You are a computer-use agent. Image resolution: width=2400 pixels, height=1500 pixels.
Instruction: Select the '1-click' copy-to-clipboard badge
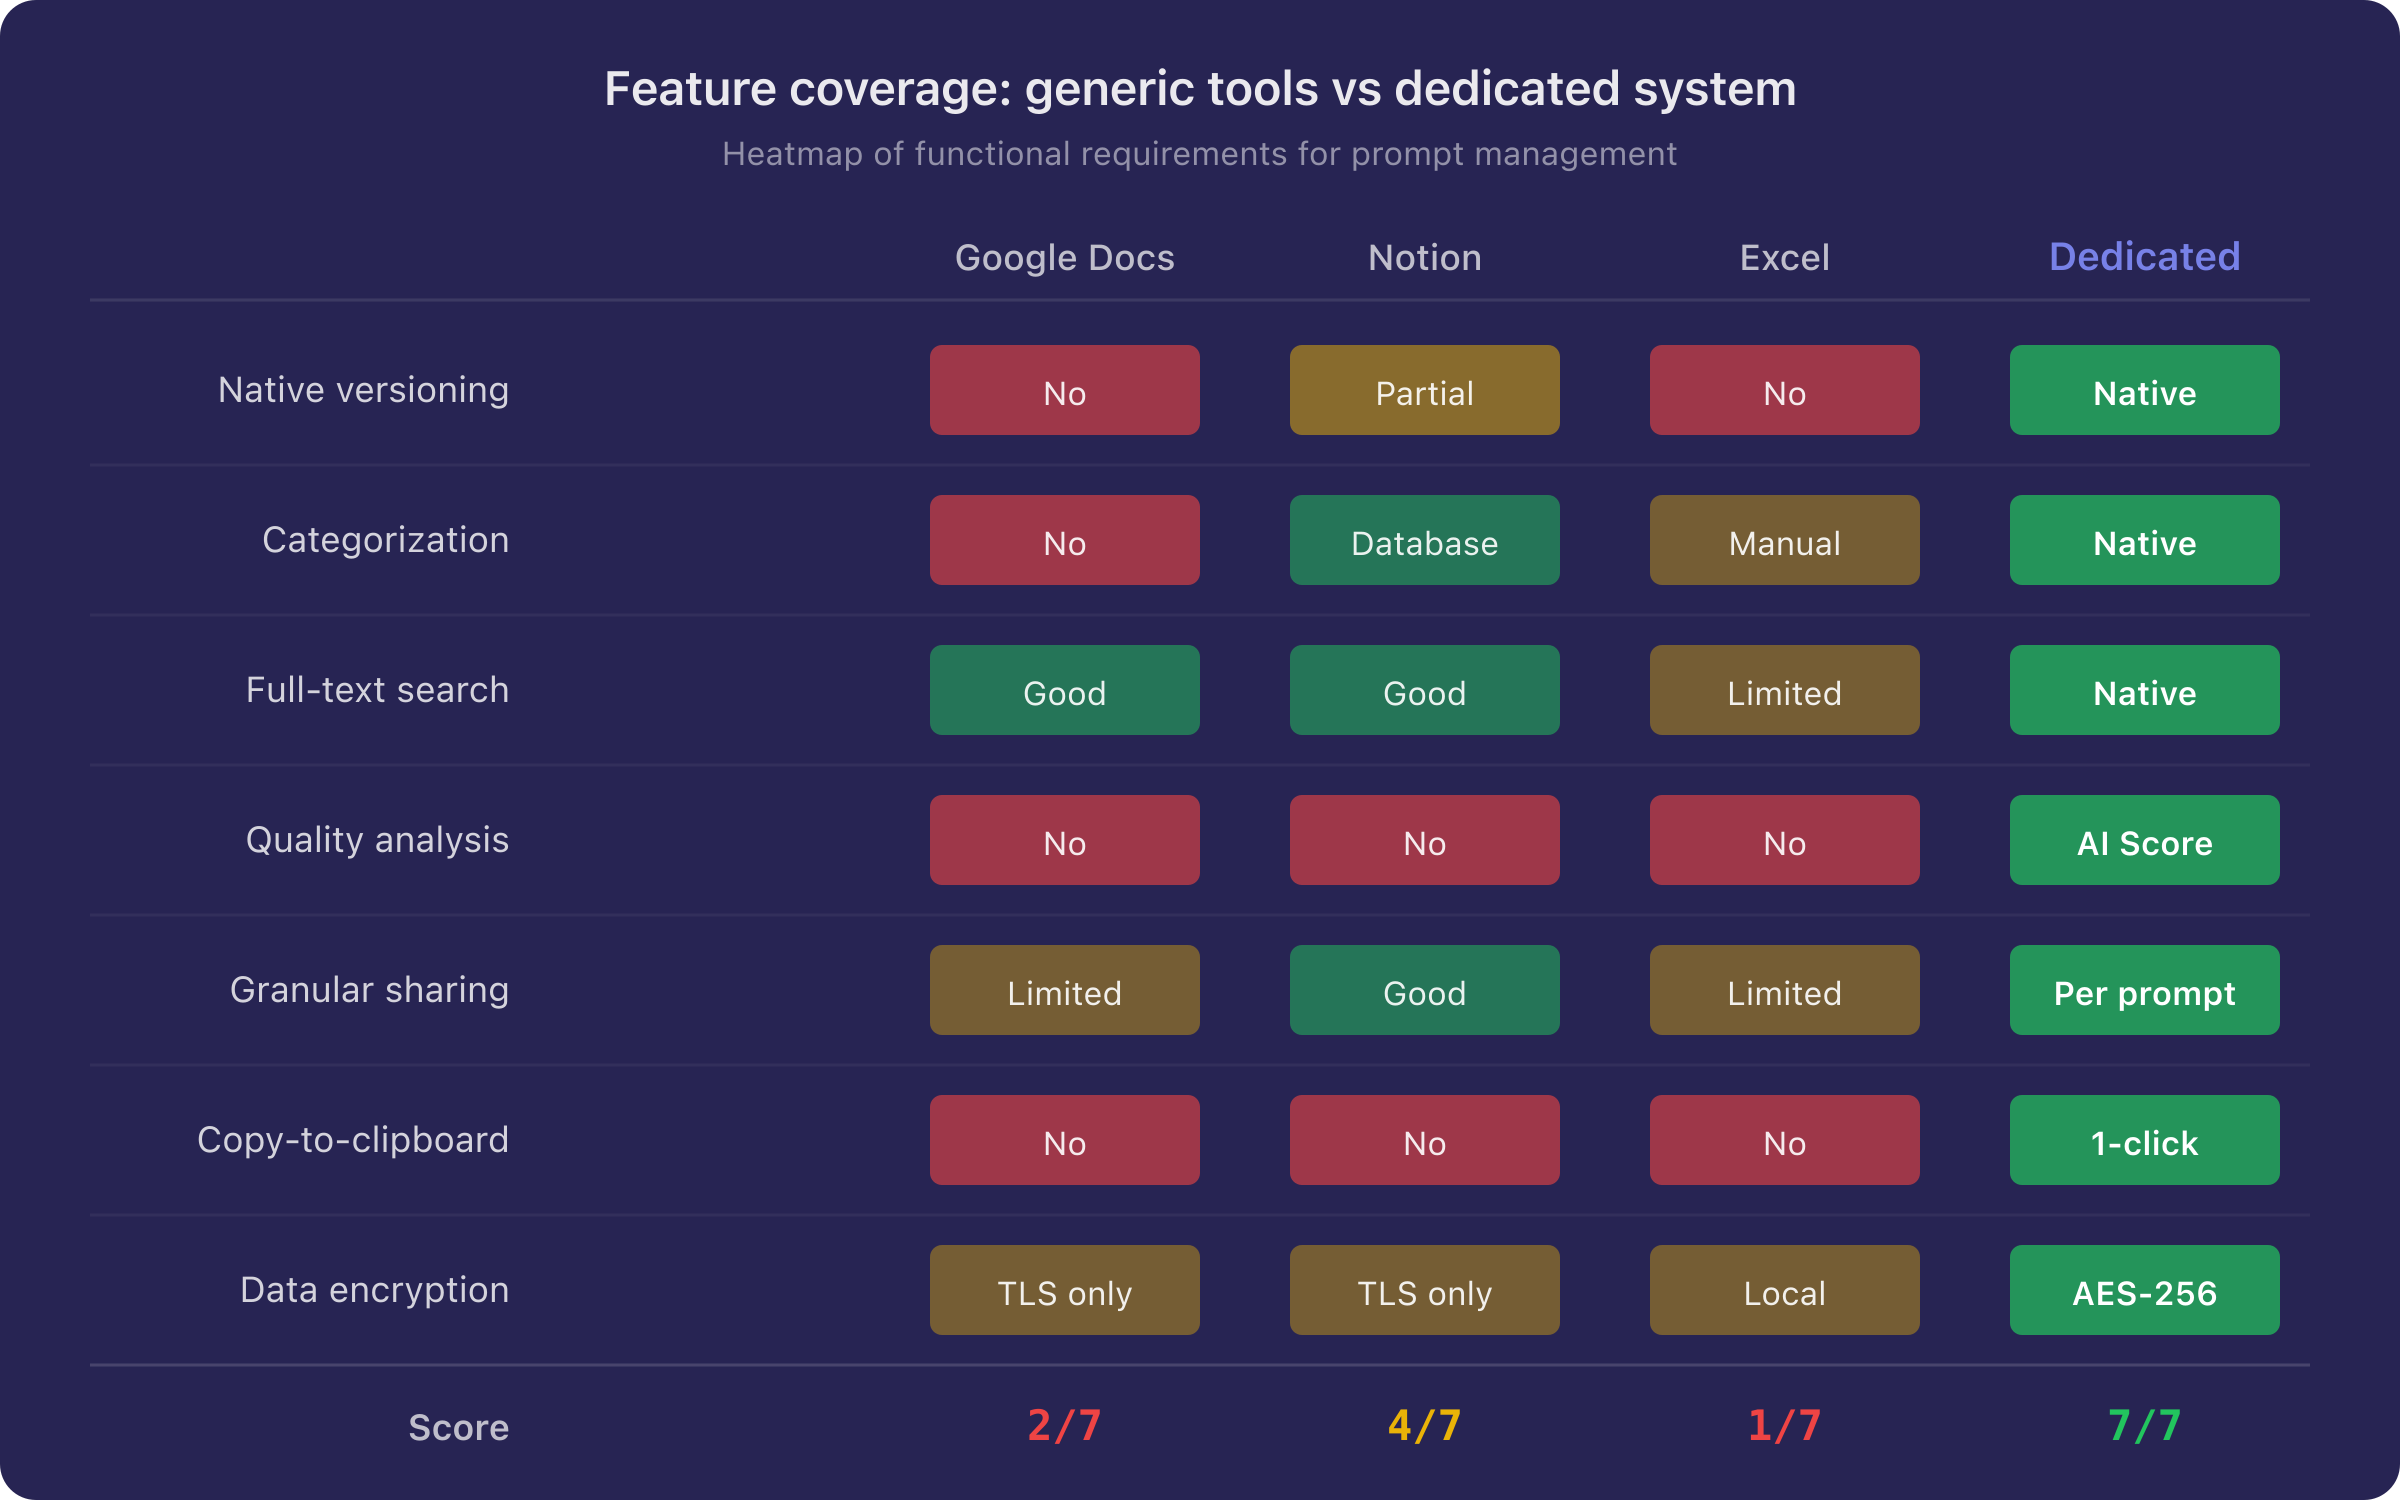(2143, 1140)
